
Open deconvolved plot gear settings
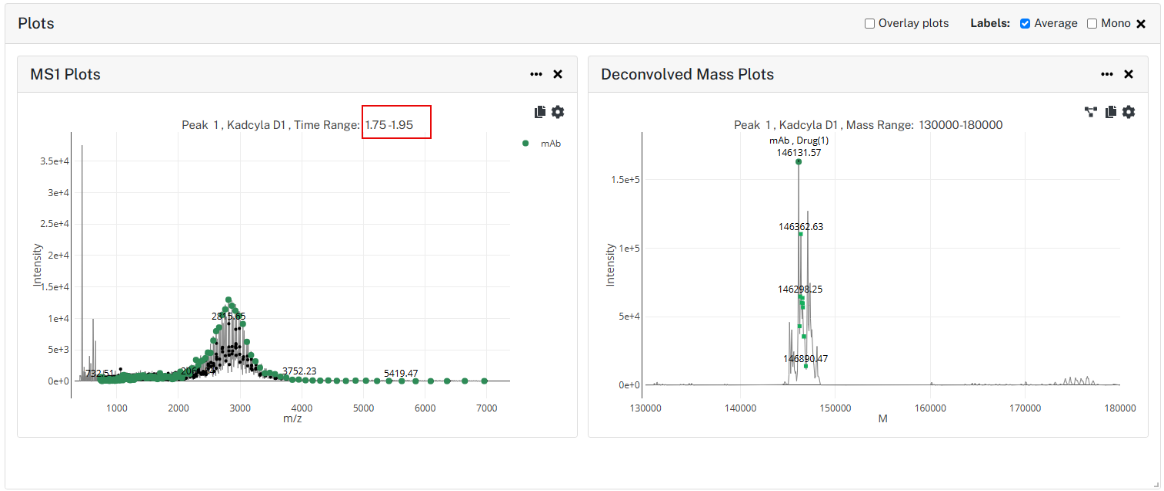coord(1128,112)
